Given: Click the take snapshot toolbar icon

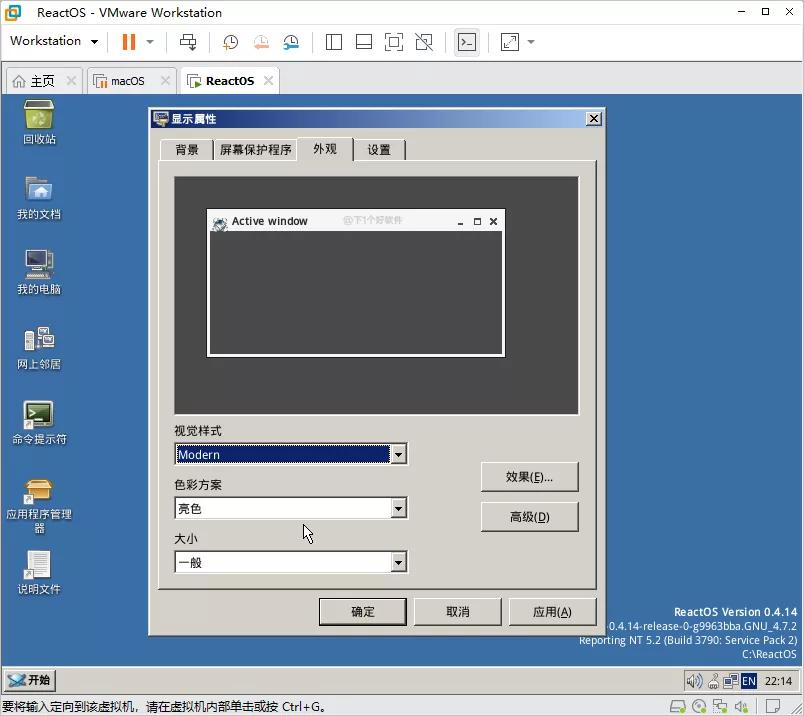Looking at the screenshot, I should pyautogui.click(x=230, y=42).
